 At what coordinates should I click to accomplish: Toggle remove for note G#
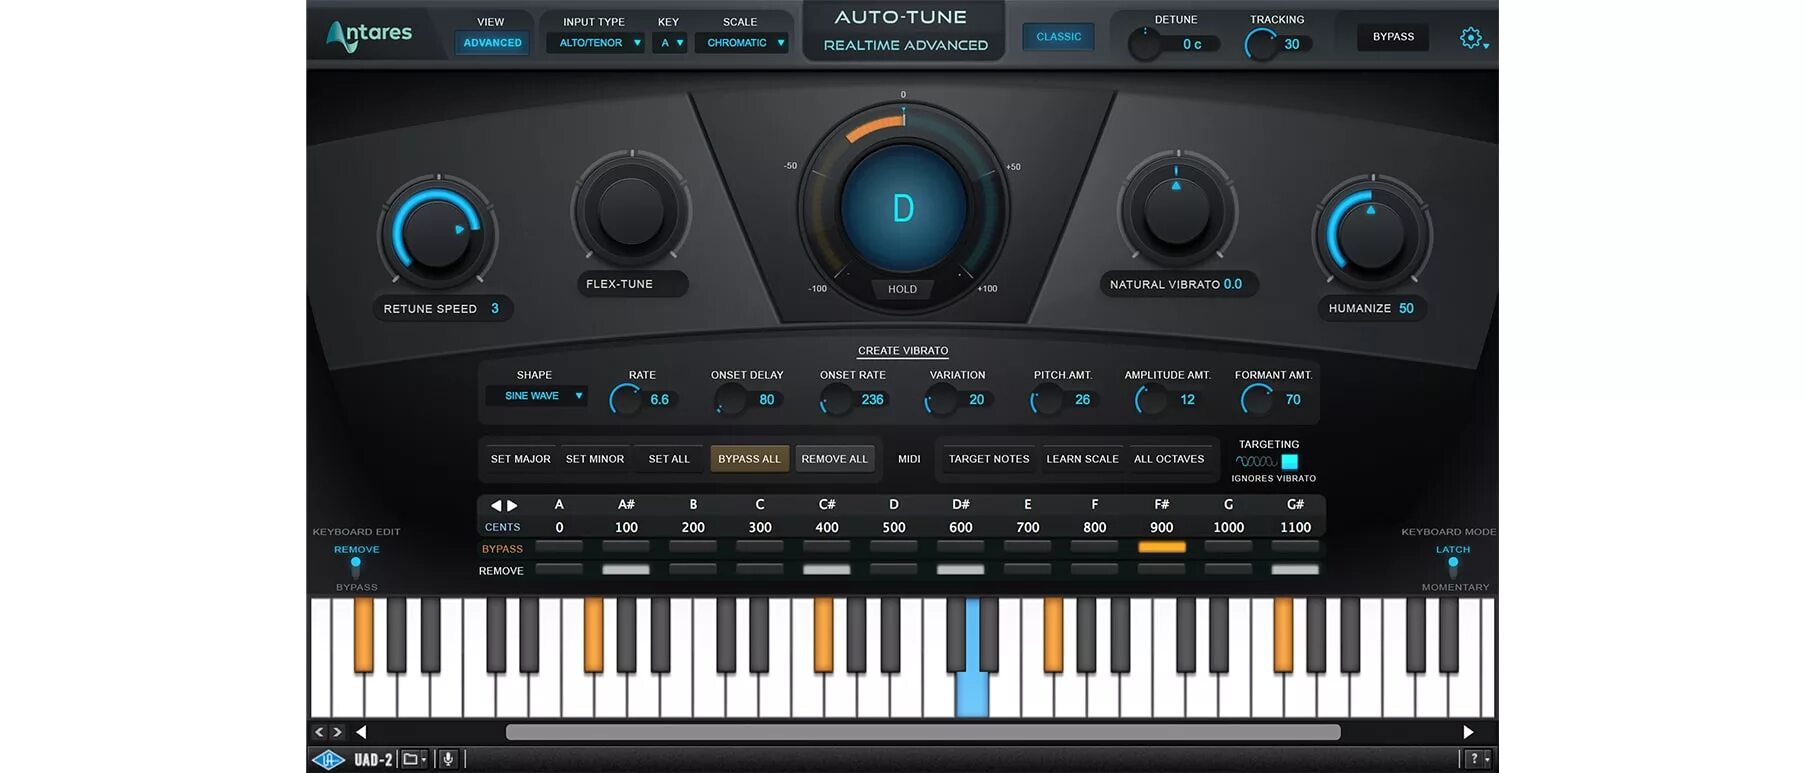click(1295, 570)
